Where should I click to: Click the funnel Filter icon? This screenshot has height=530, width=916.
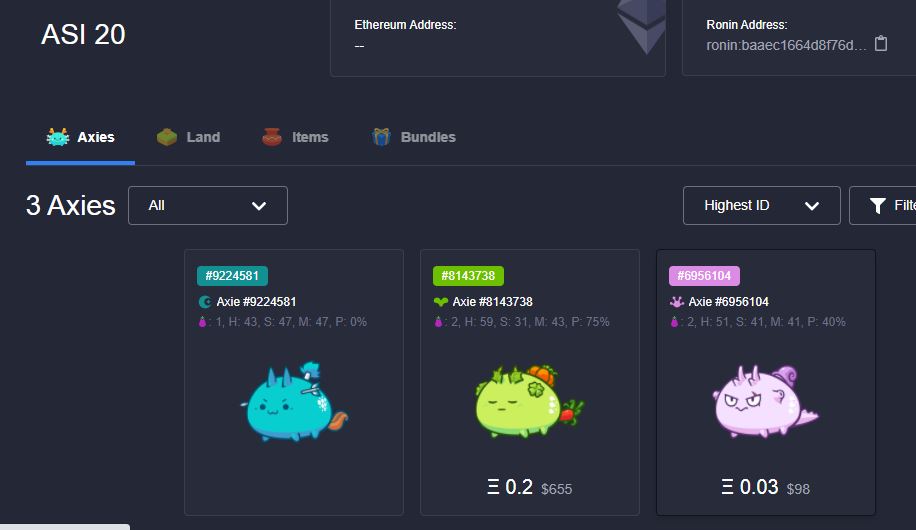[x=877, y=206]
